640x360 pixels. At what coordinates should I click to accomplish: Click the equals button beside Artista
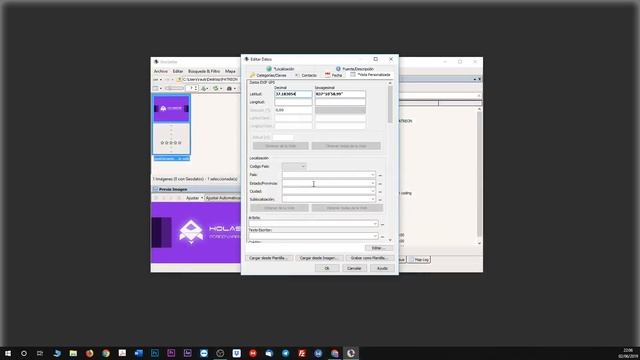382,224
